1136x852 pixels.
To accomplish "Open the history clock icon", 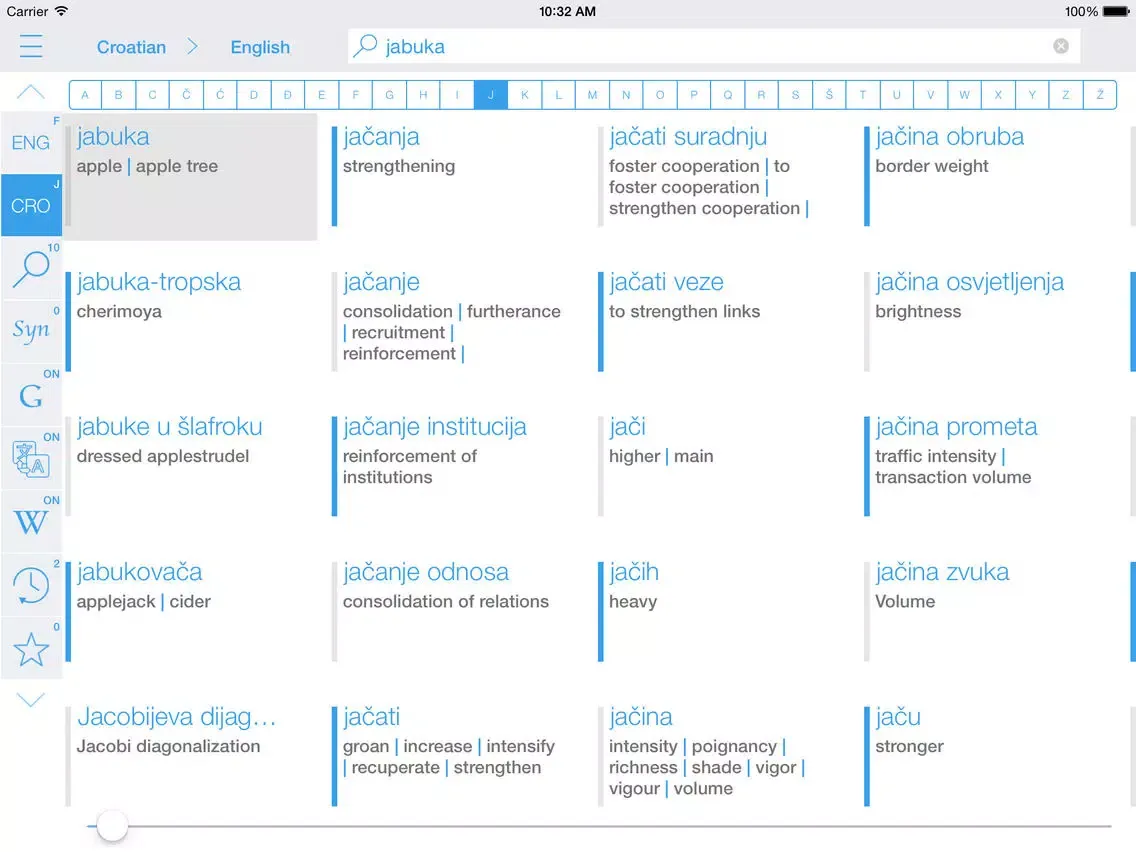I will pos(31,585).
